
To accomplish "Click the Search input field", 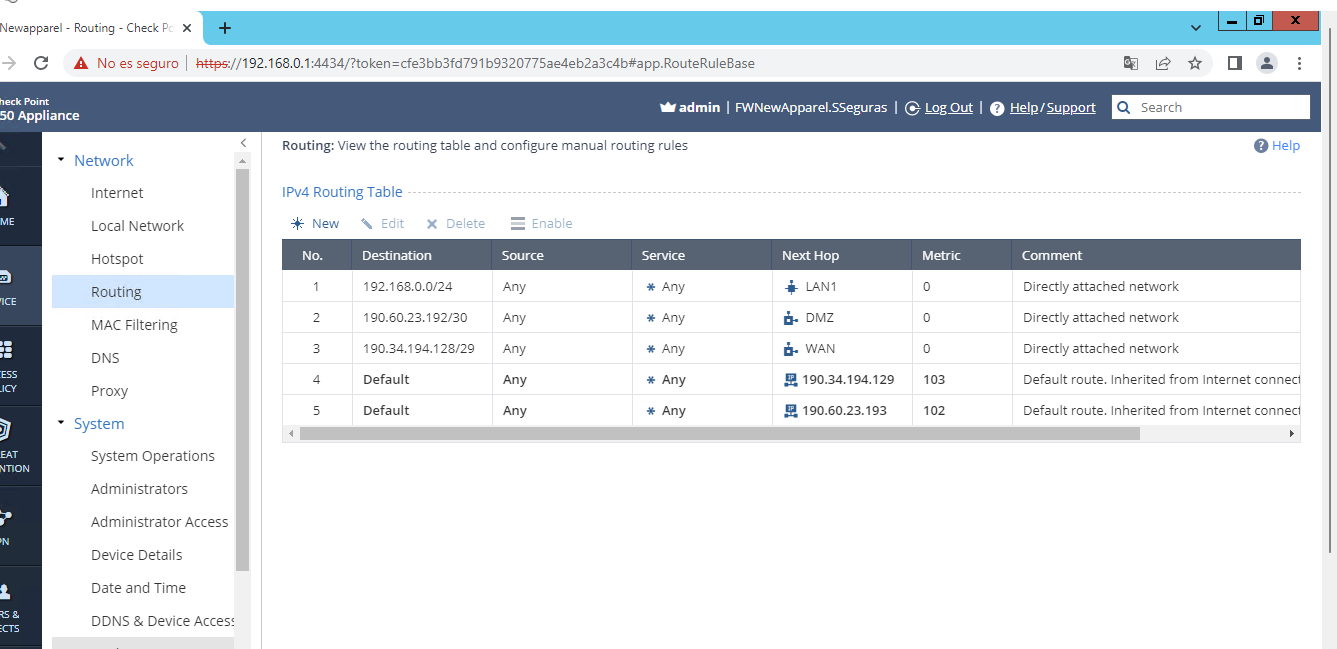I will click(1220, 107).
